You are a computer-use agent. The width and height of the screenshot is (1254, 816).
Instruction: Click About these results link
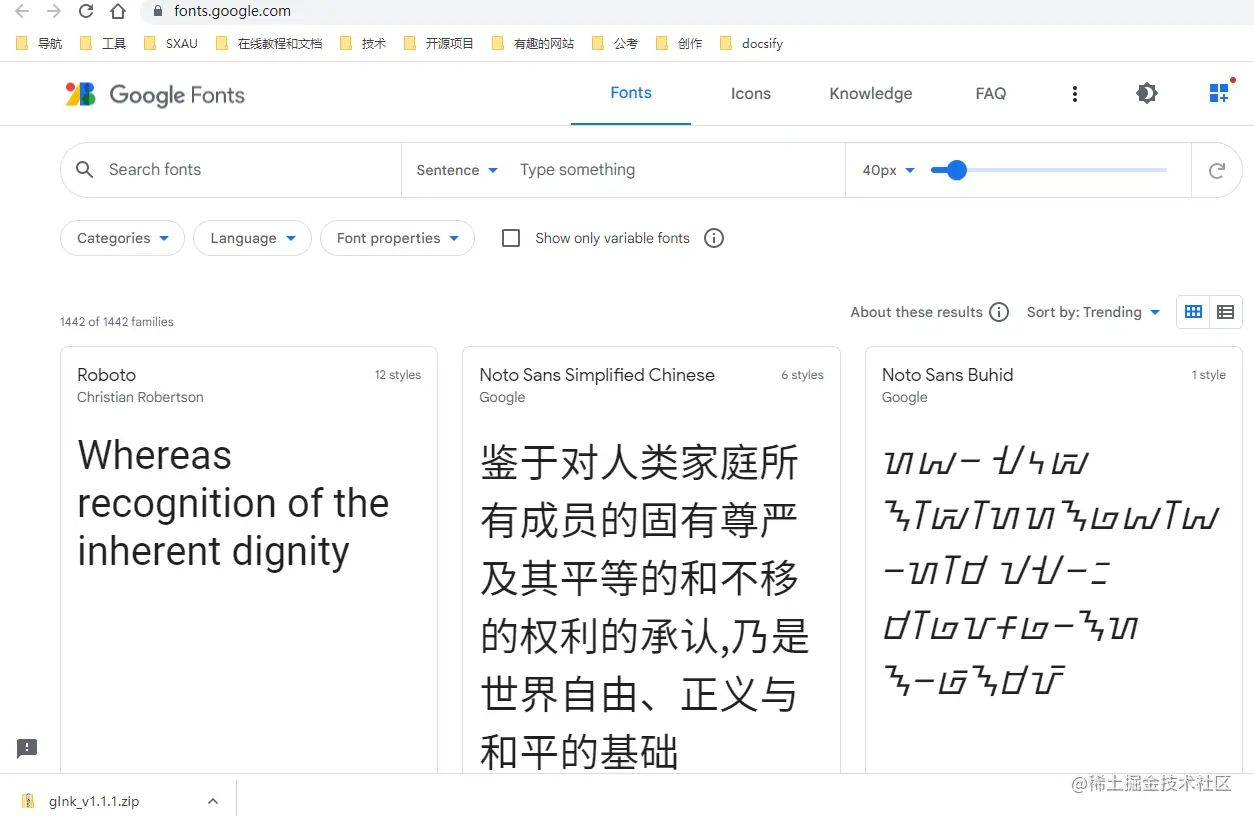tap(917, 312)
